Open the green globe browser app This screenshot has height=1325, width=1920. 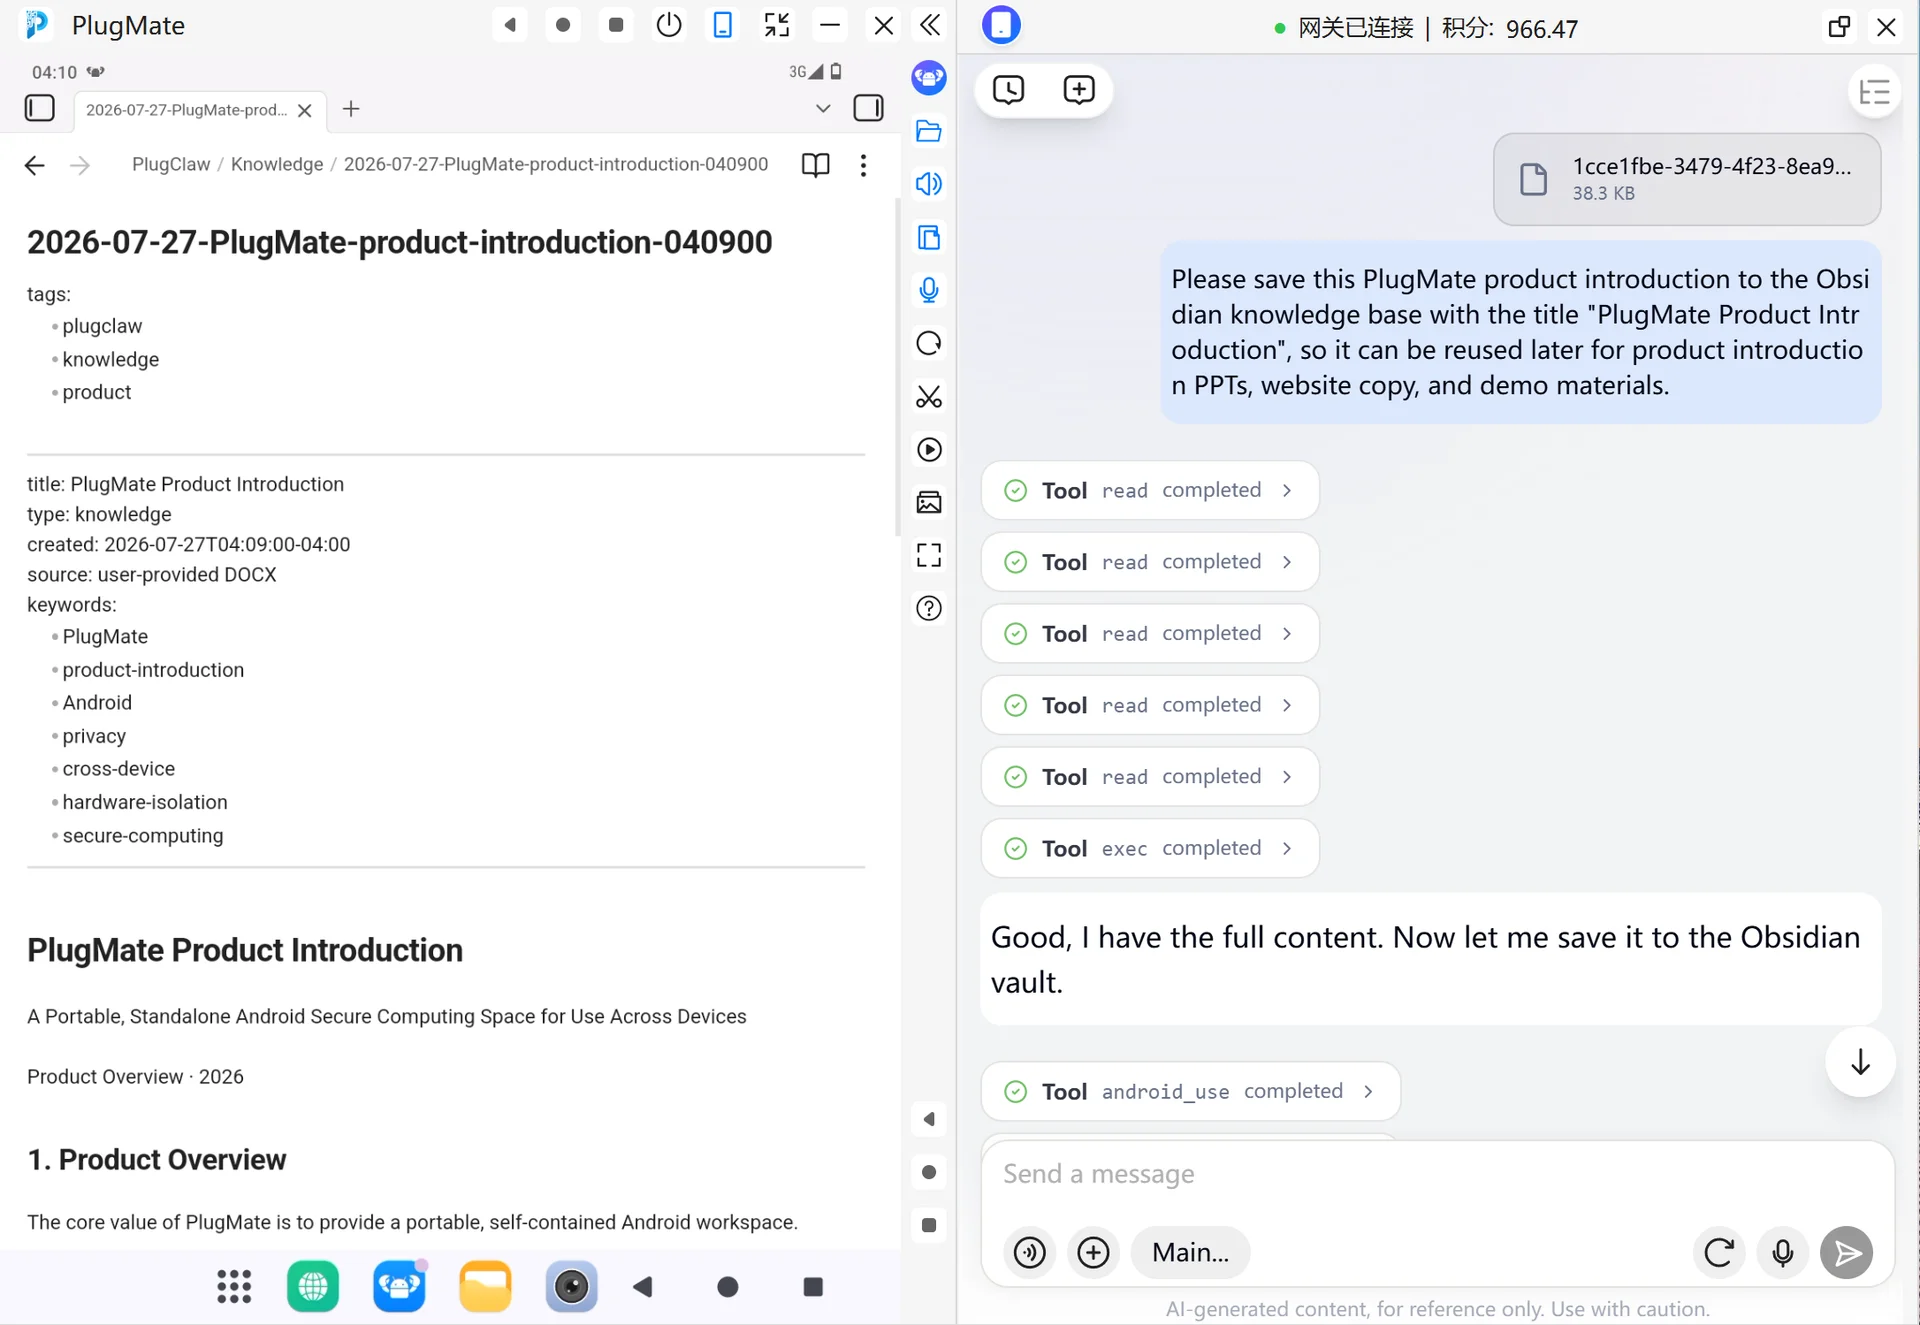point(313,1287)
